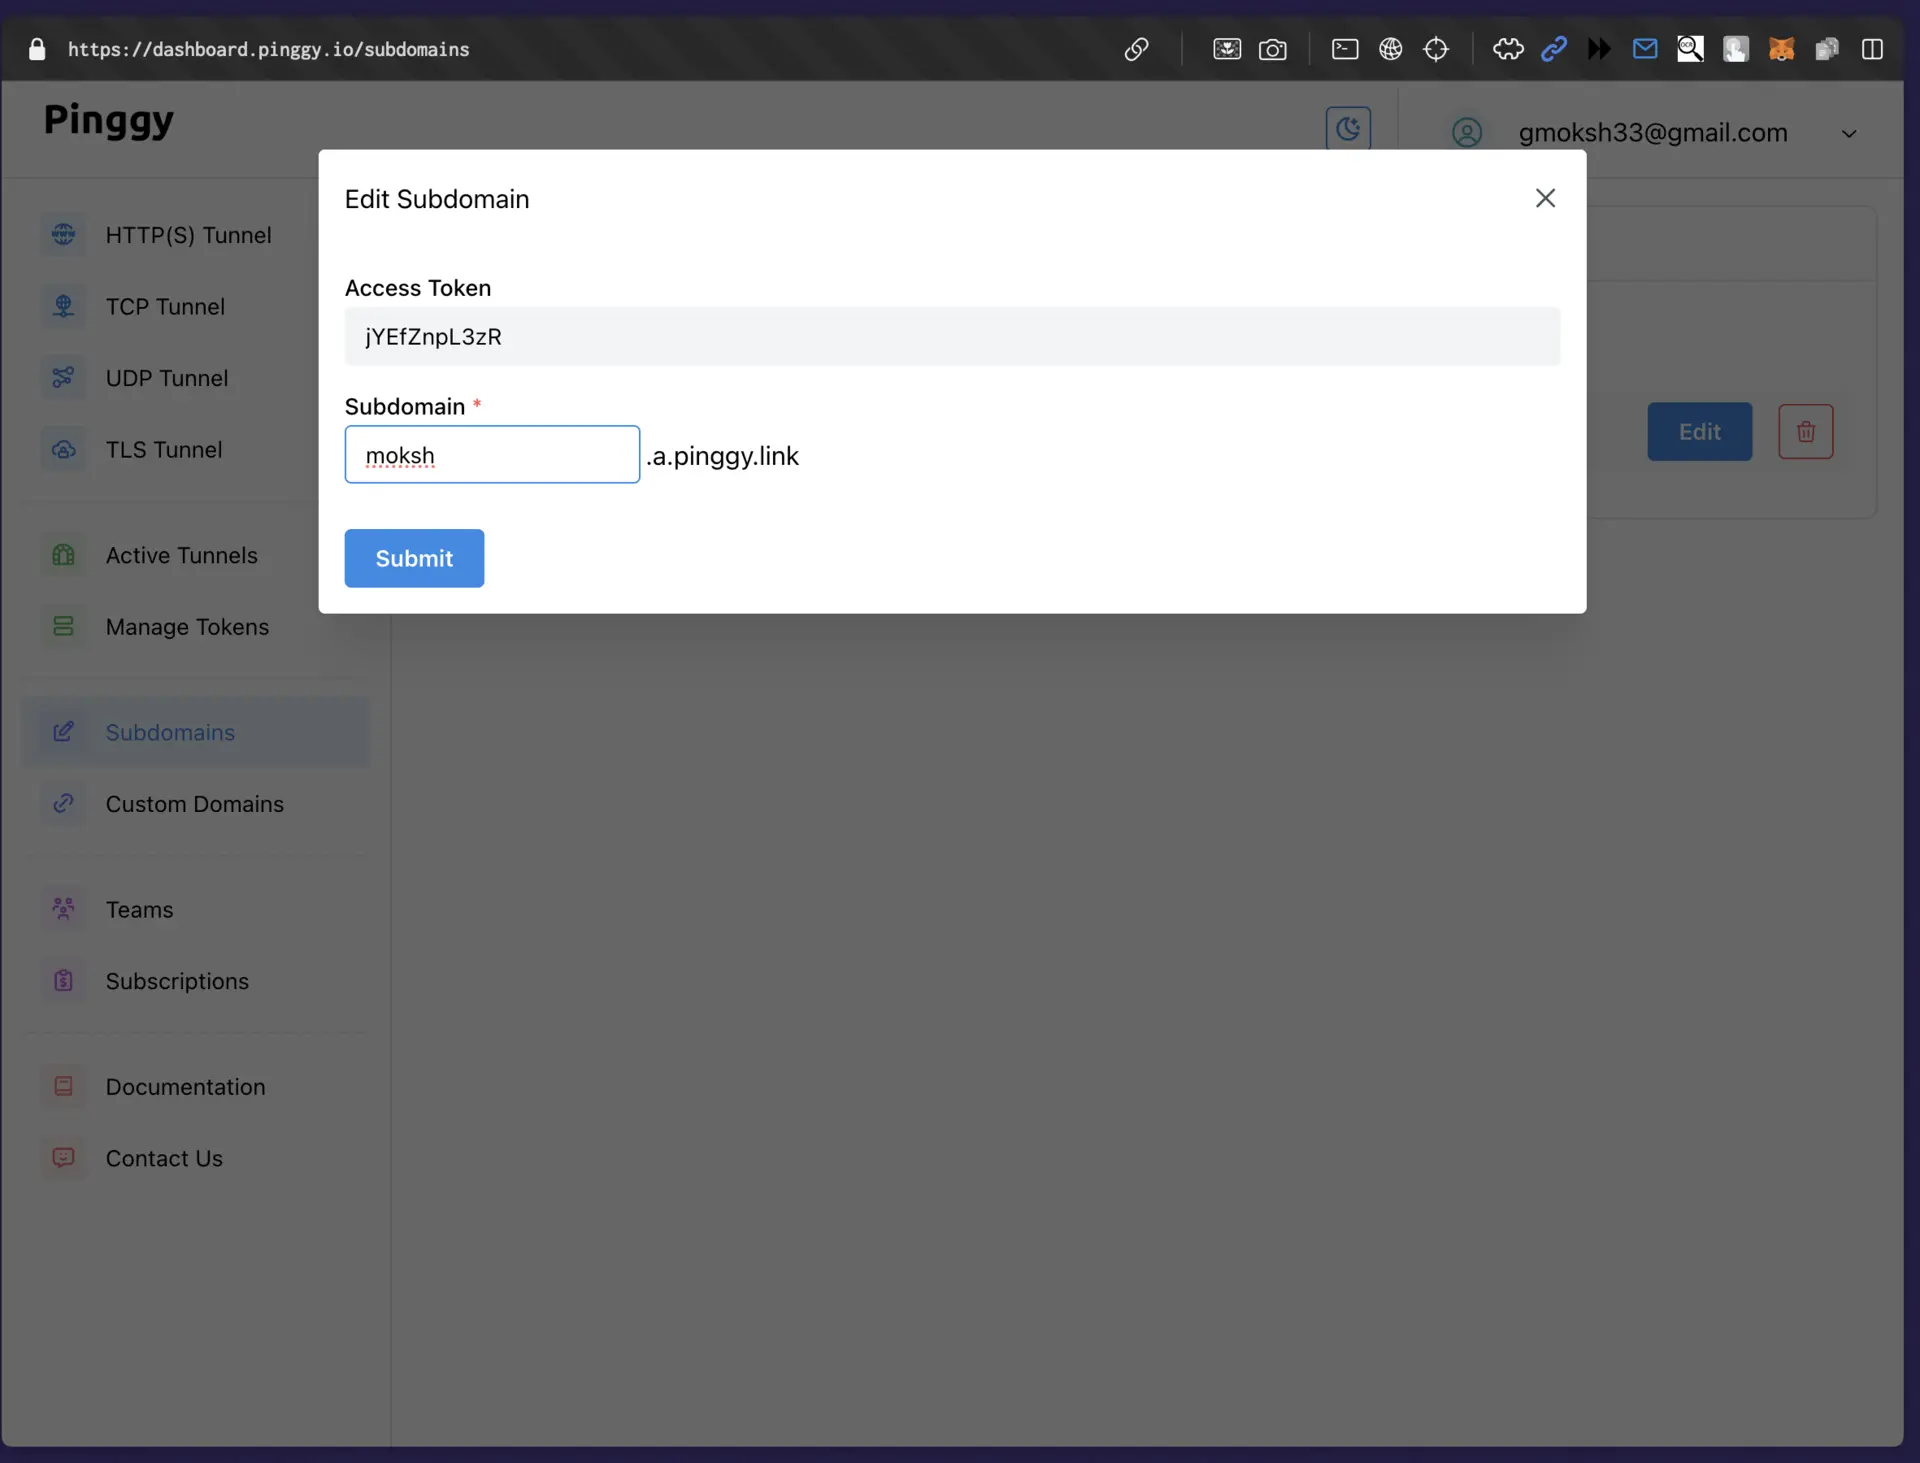
Task: Click the .a.pinggy.link domain suffix text
Action: click(x=723, y=456)
